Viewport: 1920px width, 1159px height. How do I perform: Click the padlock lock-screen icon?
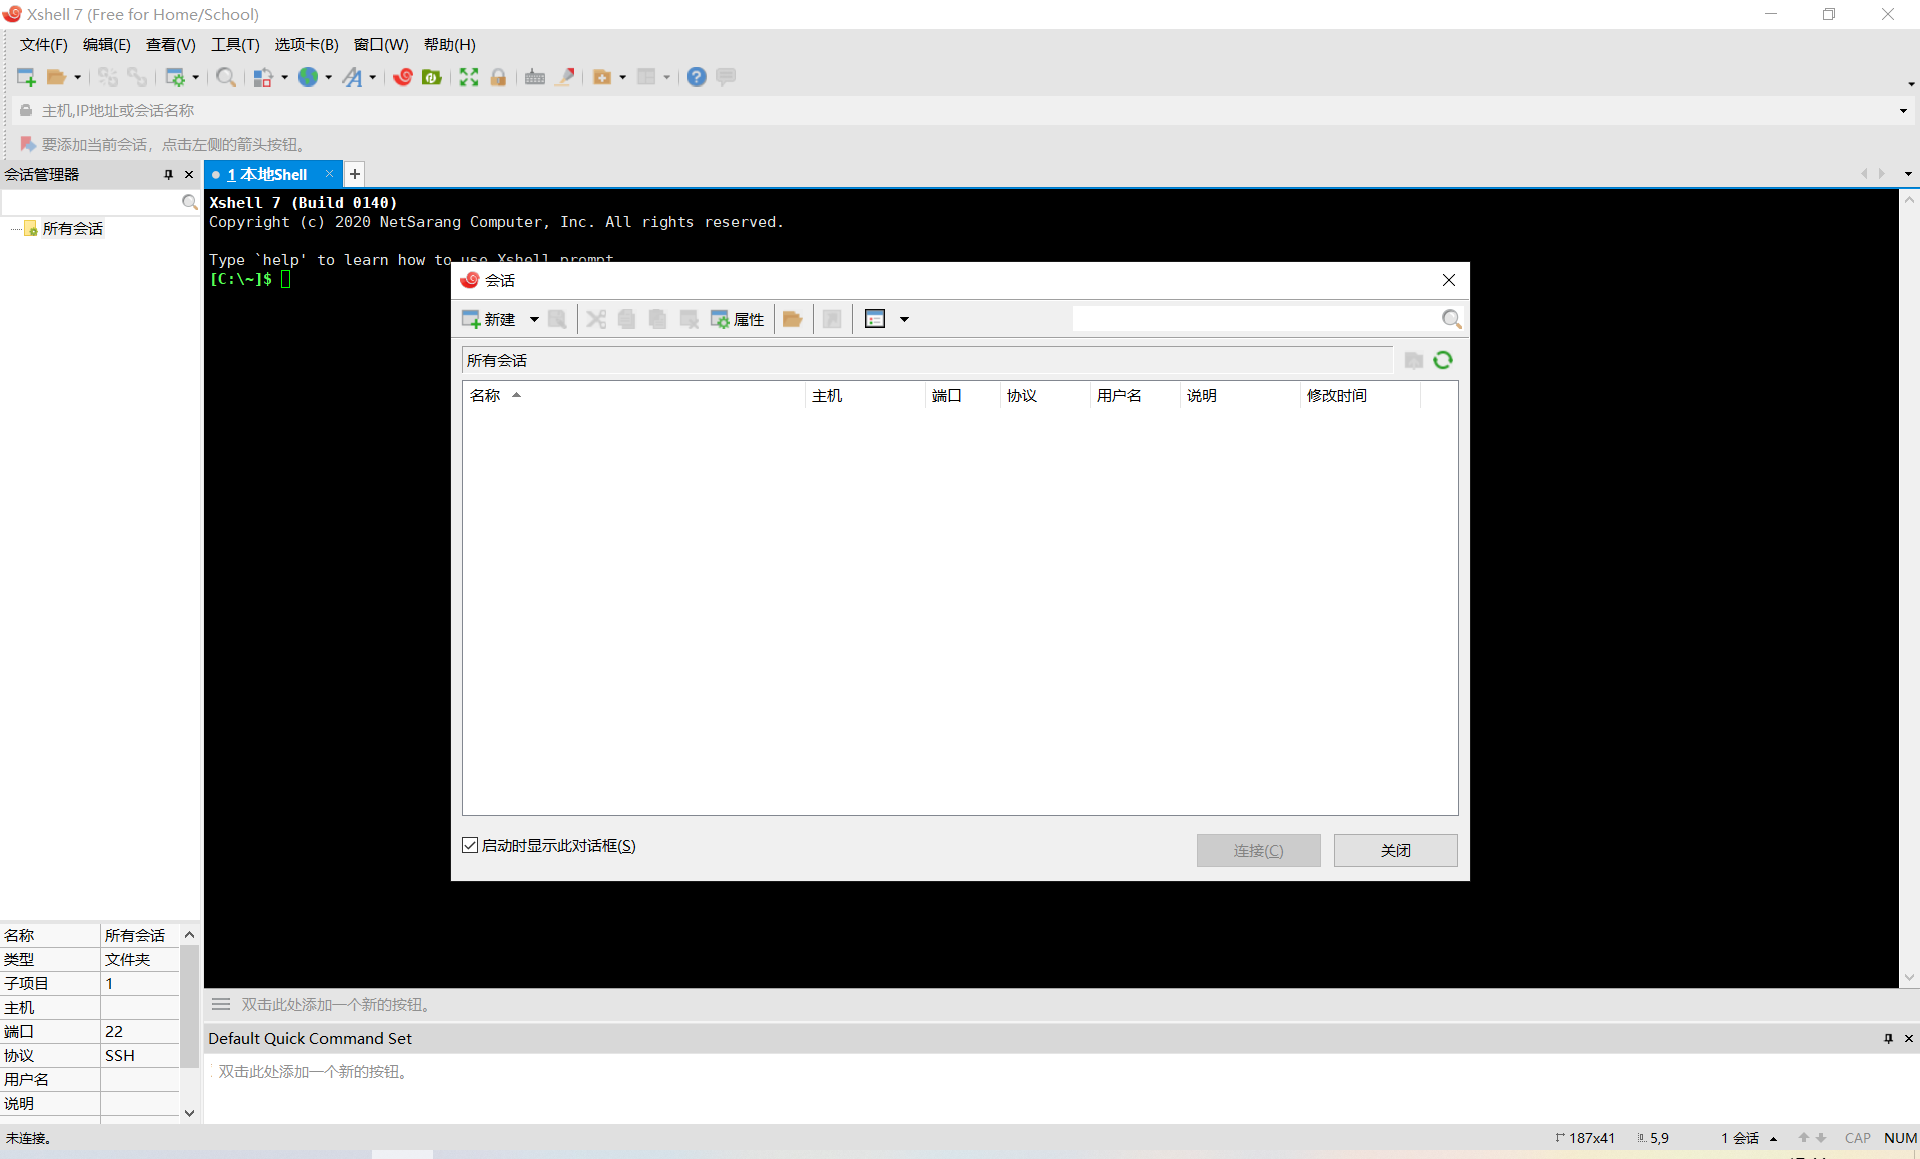coord(498,77)
